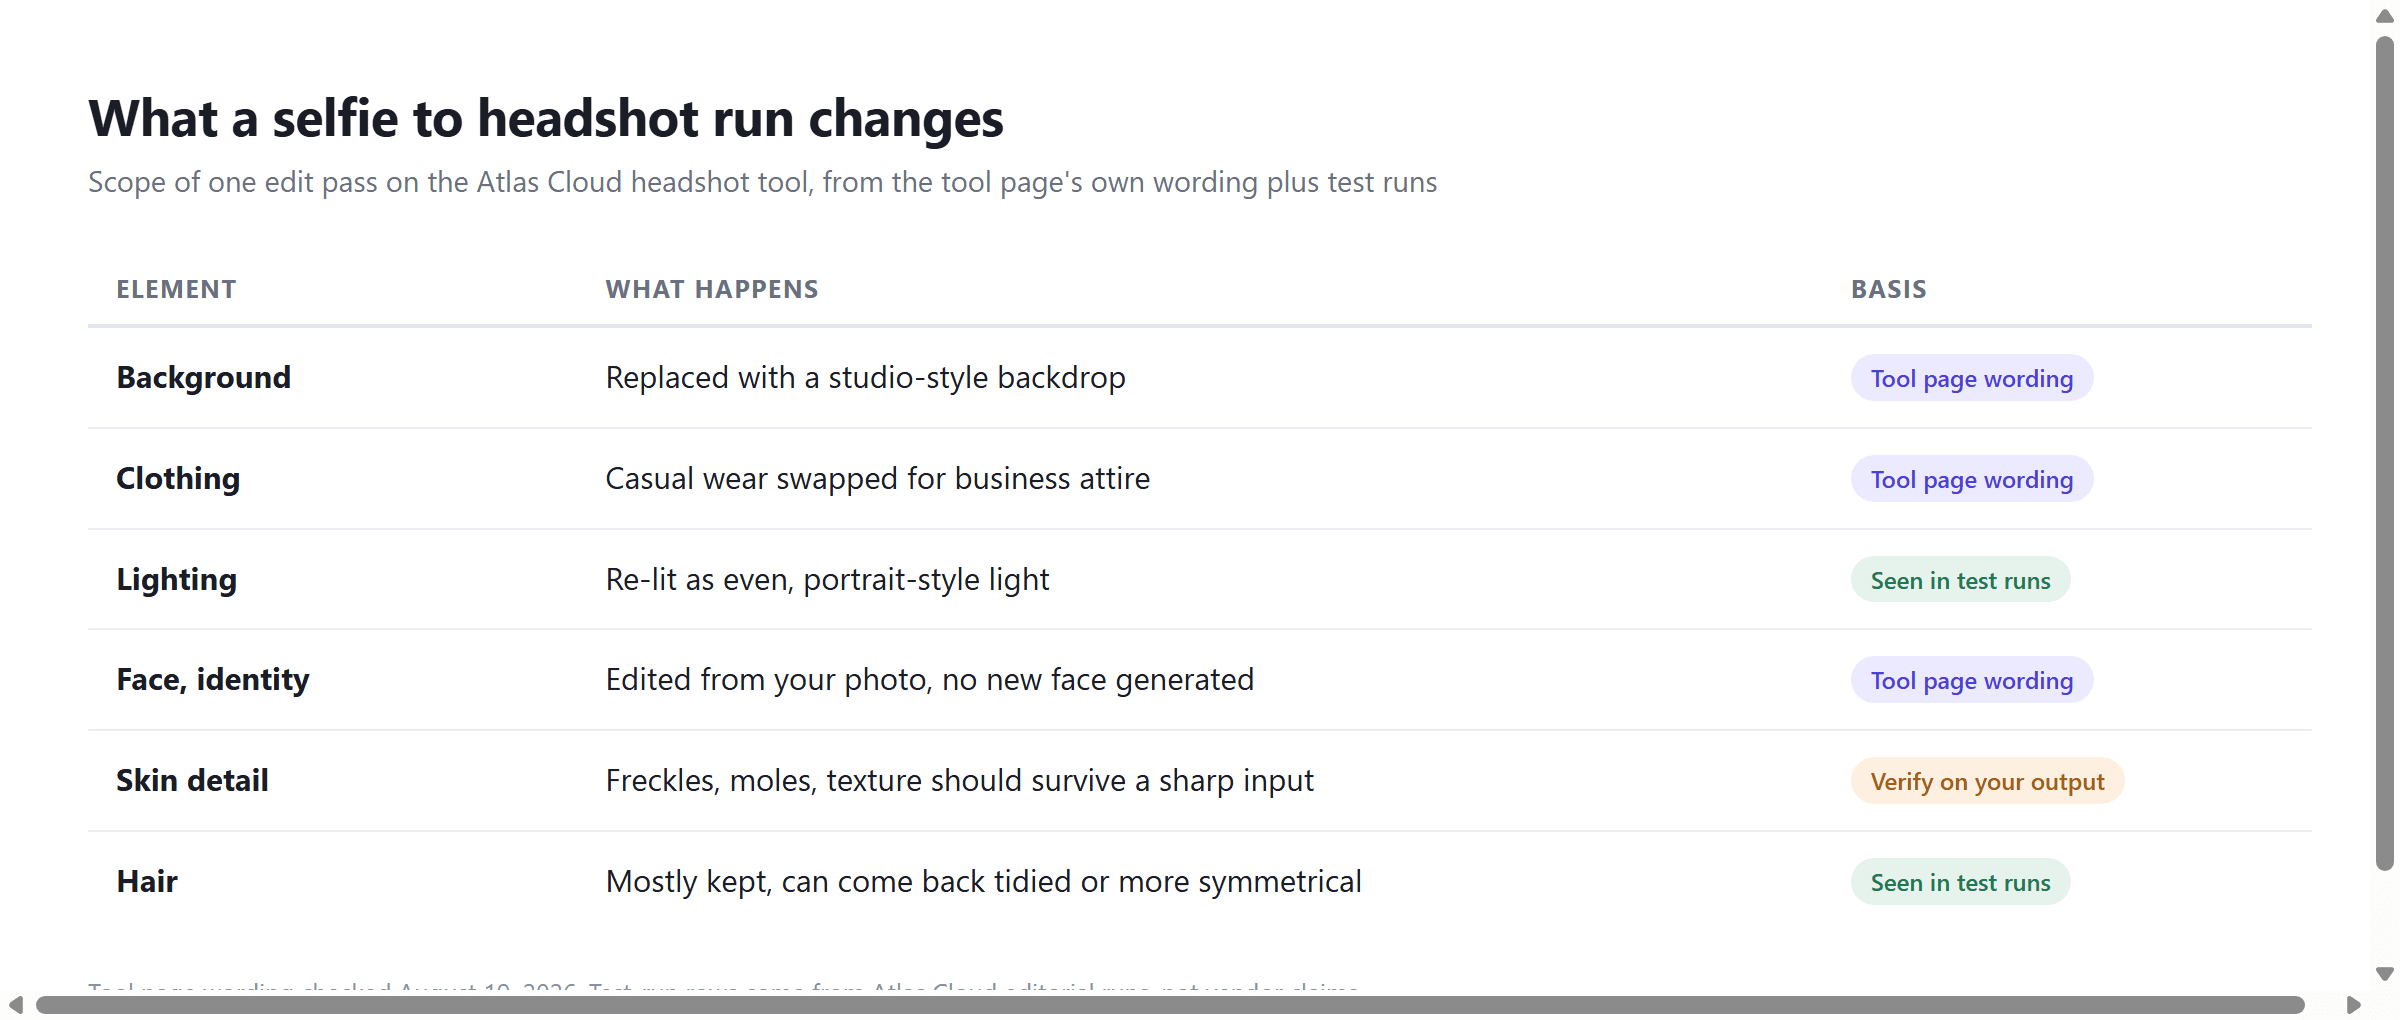2400x1020 pixels.
Task: Select the Background row's Tool page wording badge
Action: (x=1971, y=378)
